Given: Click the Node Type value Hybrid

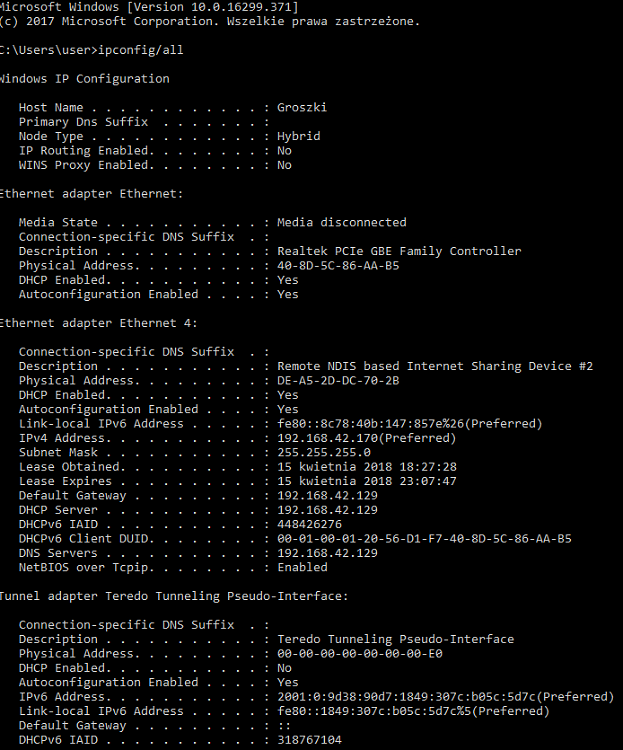Looking at the screenshot, I should coord(298,136).
